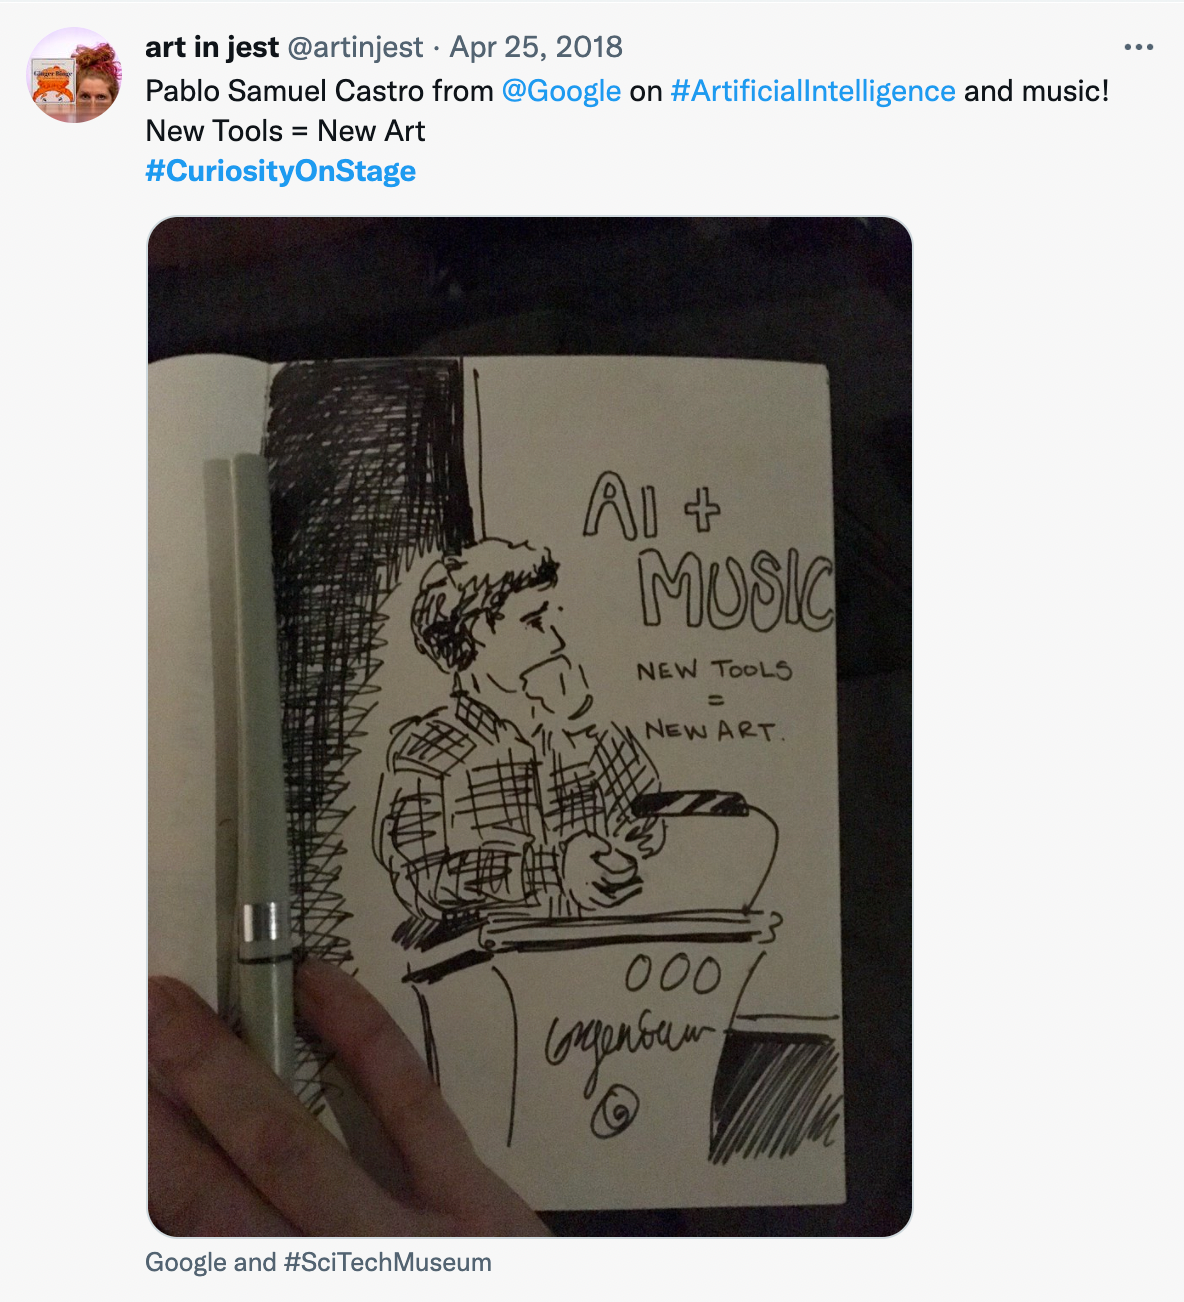Click the 'MUSIC' bubble lettering in the drawing

pos(736,590)
